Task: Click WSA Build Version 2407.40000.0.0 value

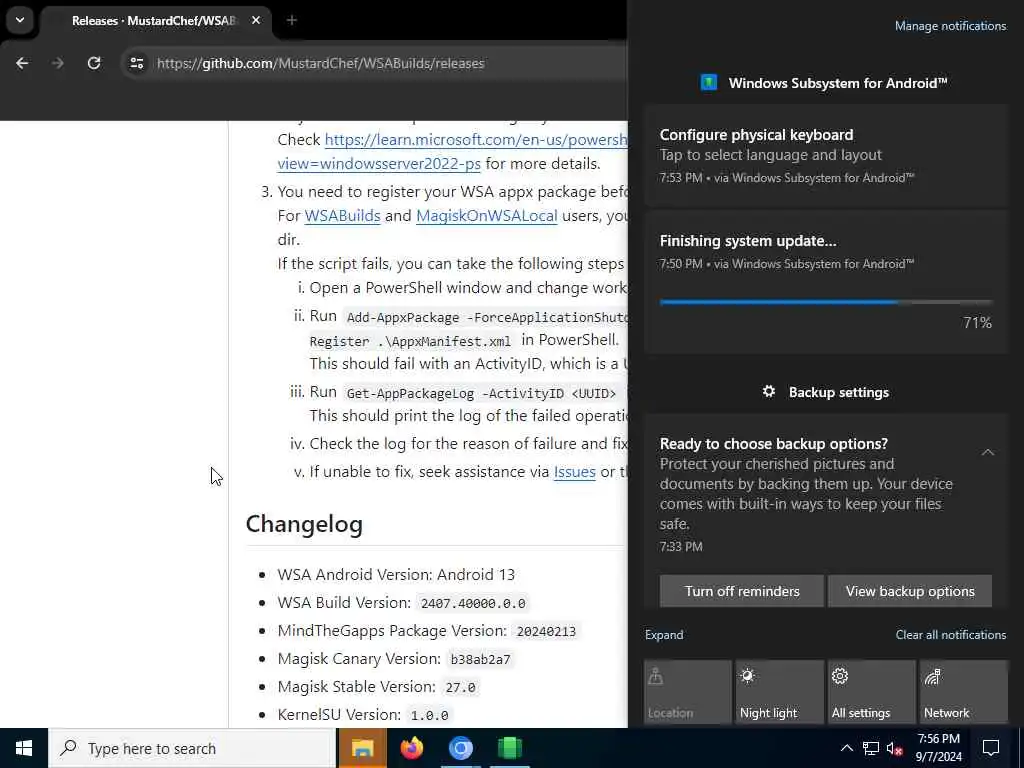Action: 473,603
